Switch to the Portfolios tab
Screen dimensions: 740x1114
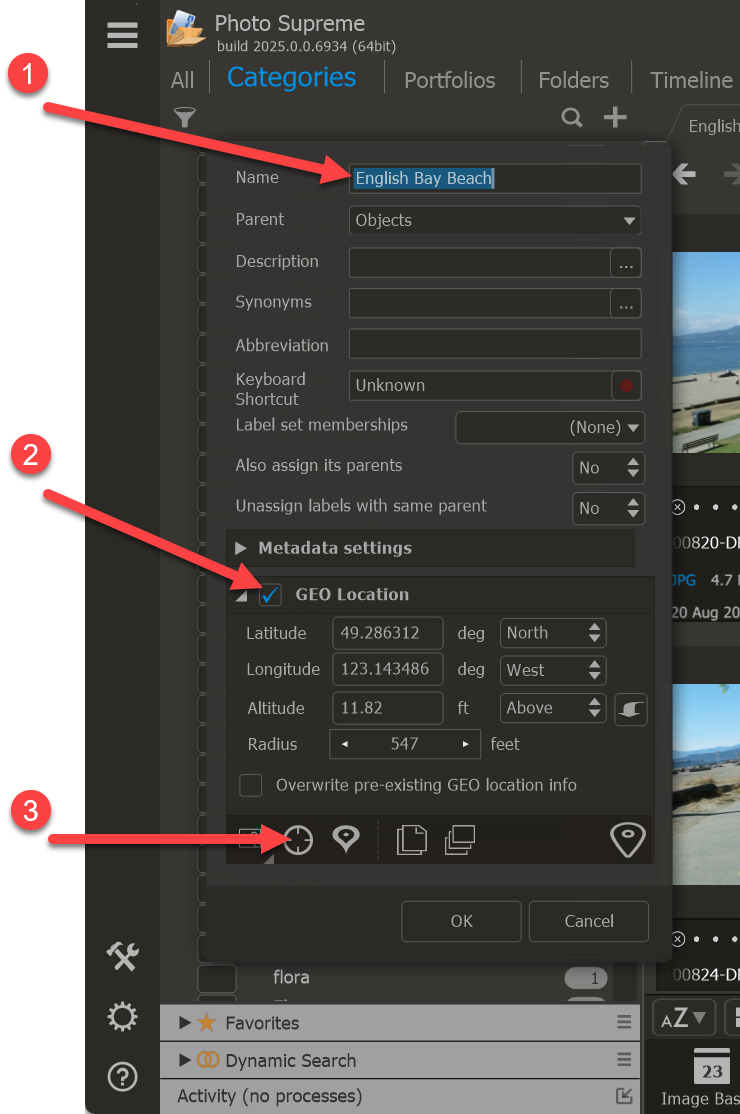[x=450, y=80]
